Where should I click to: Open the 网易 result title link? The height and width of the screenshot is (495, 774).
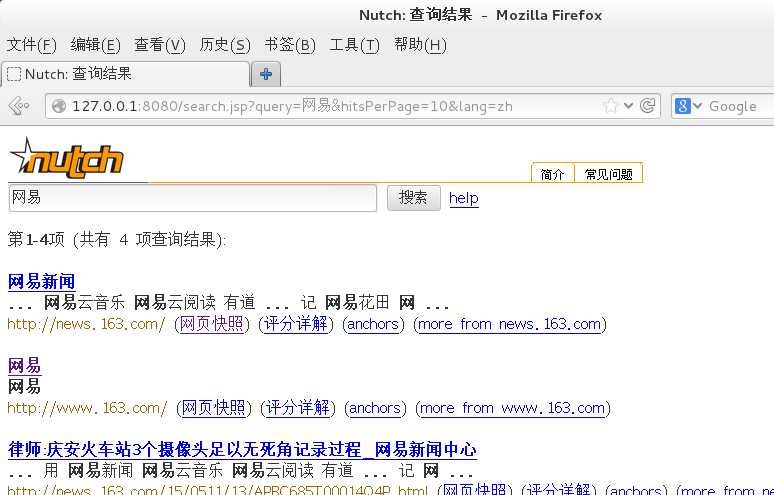tap(24, 366)
